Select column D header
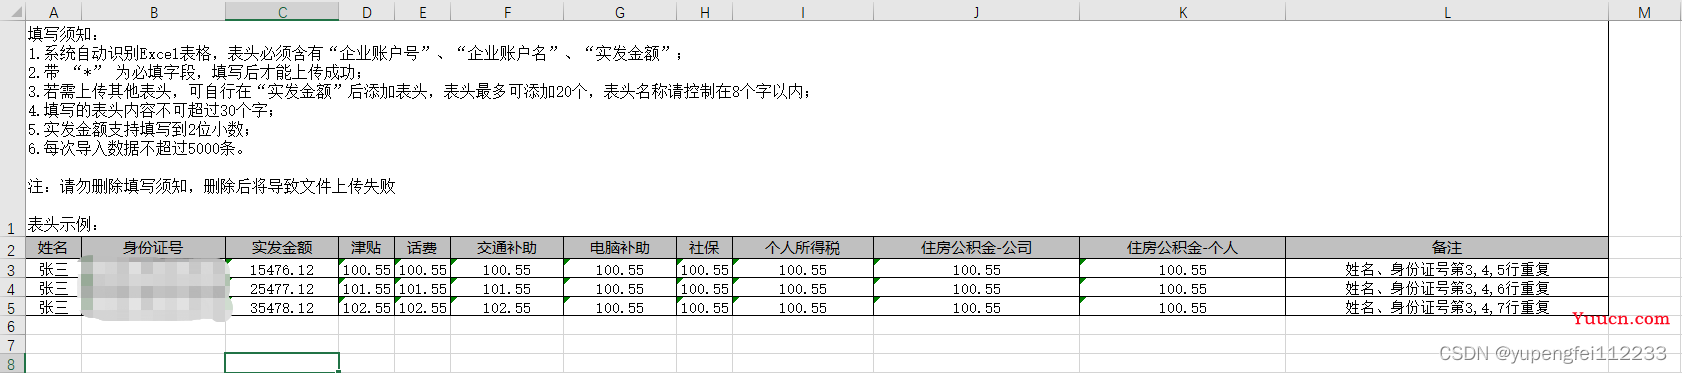Image resolution: width=1682 pixels, height=373 pixels. [x=367, y=11]
